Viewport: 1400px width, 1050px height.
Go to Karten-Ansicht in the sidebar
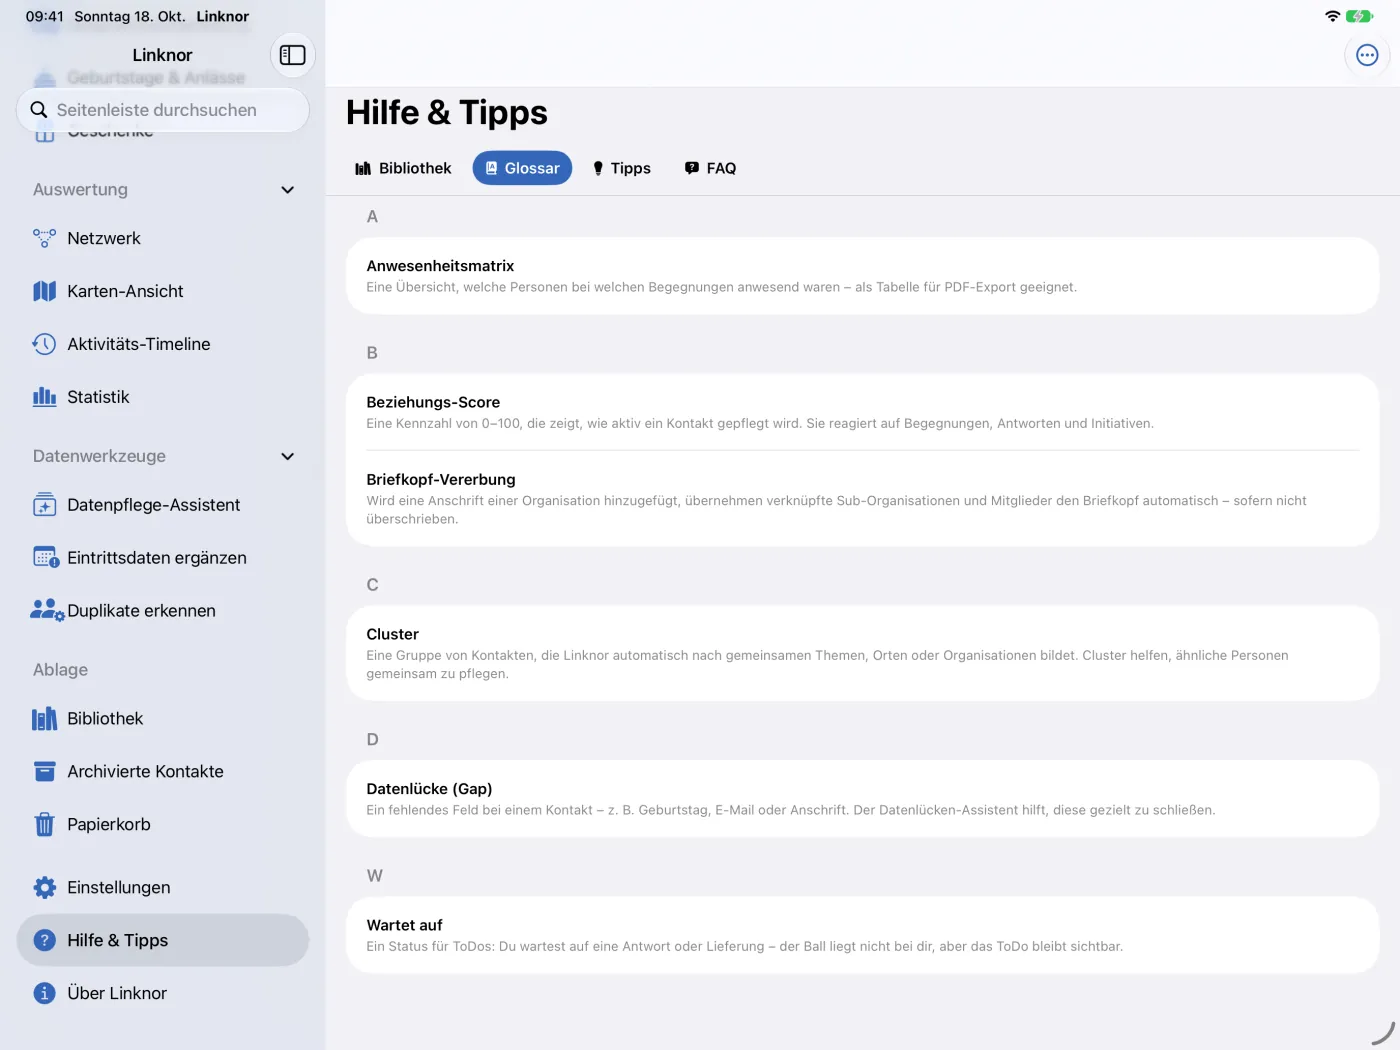[x=163, y=291]
